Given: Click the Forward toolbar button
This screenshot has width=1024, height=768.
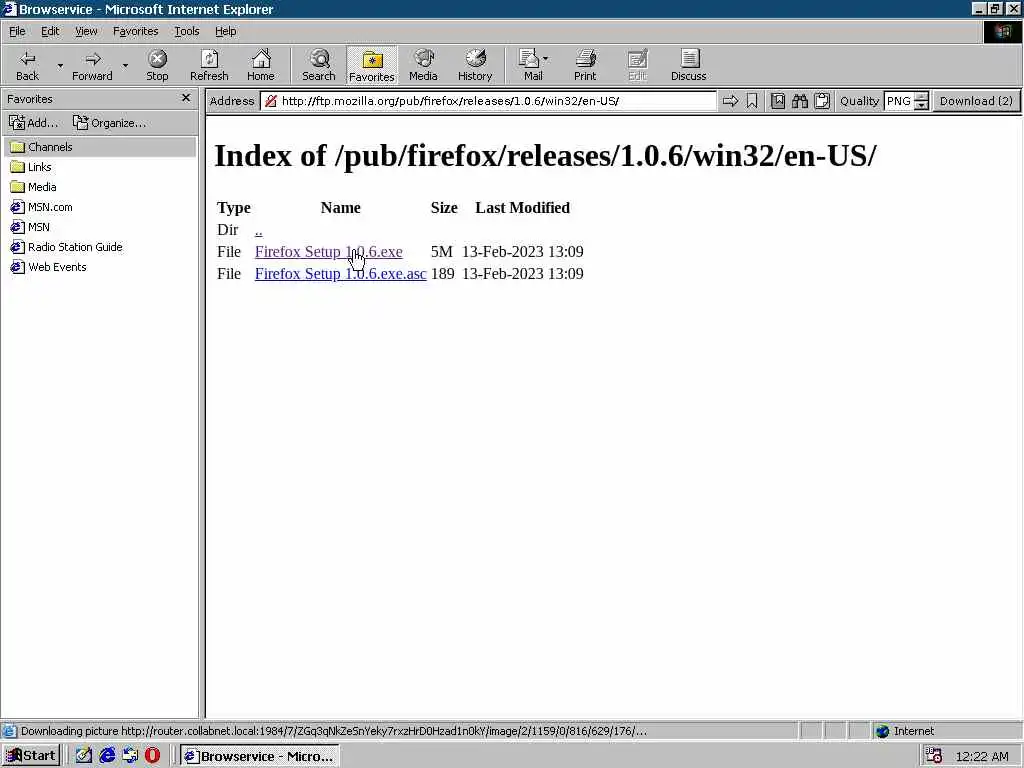Looking at the screenshot, I should (x=92, y=65).
